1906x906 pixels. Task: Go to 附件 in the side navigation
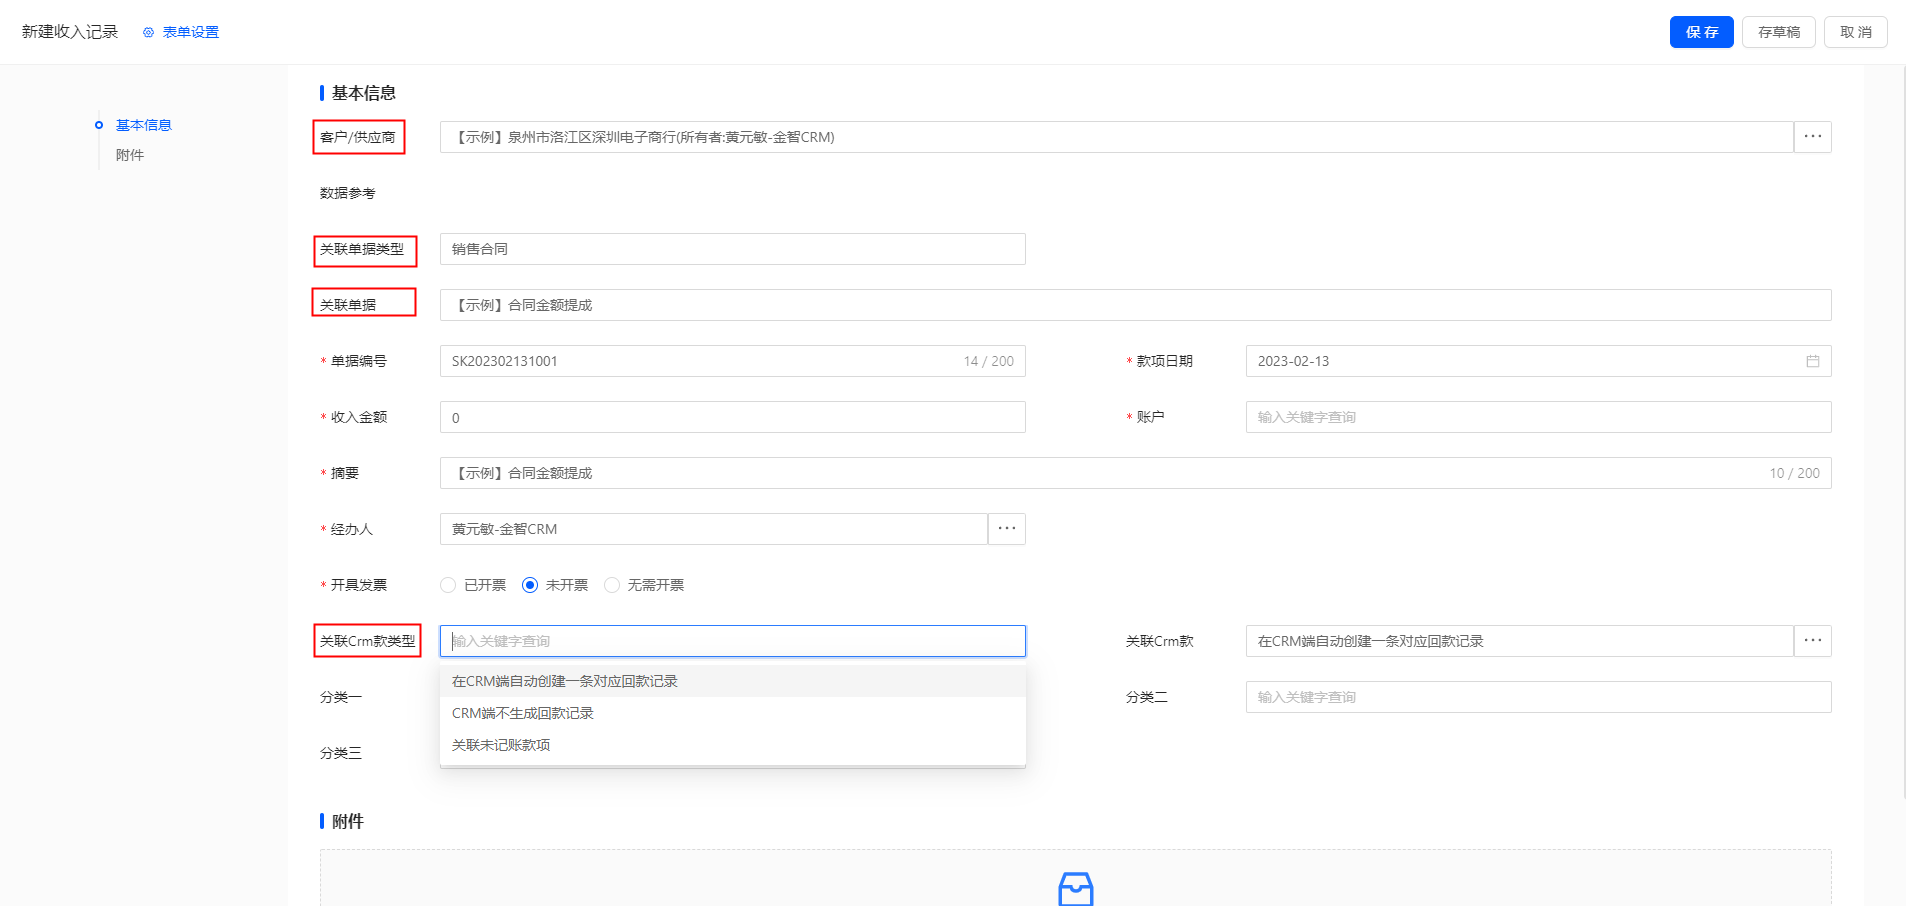point(130,155)
